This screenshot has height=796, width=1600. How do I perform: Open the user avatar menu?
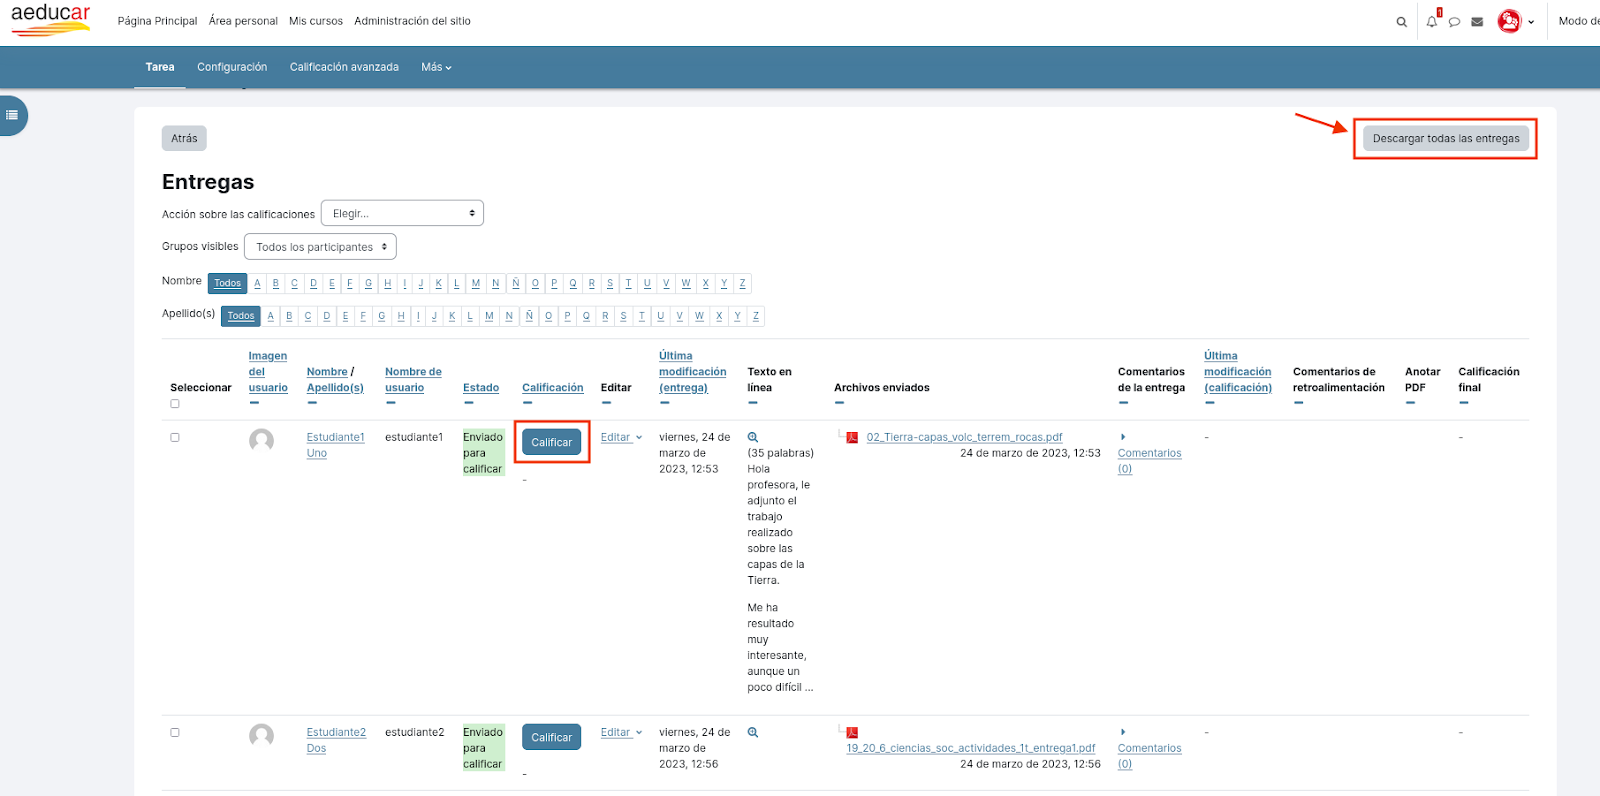click(x=1515, y=21)
